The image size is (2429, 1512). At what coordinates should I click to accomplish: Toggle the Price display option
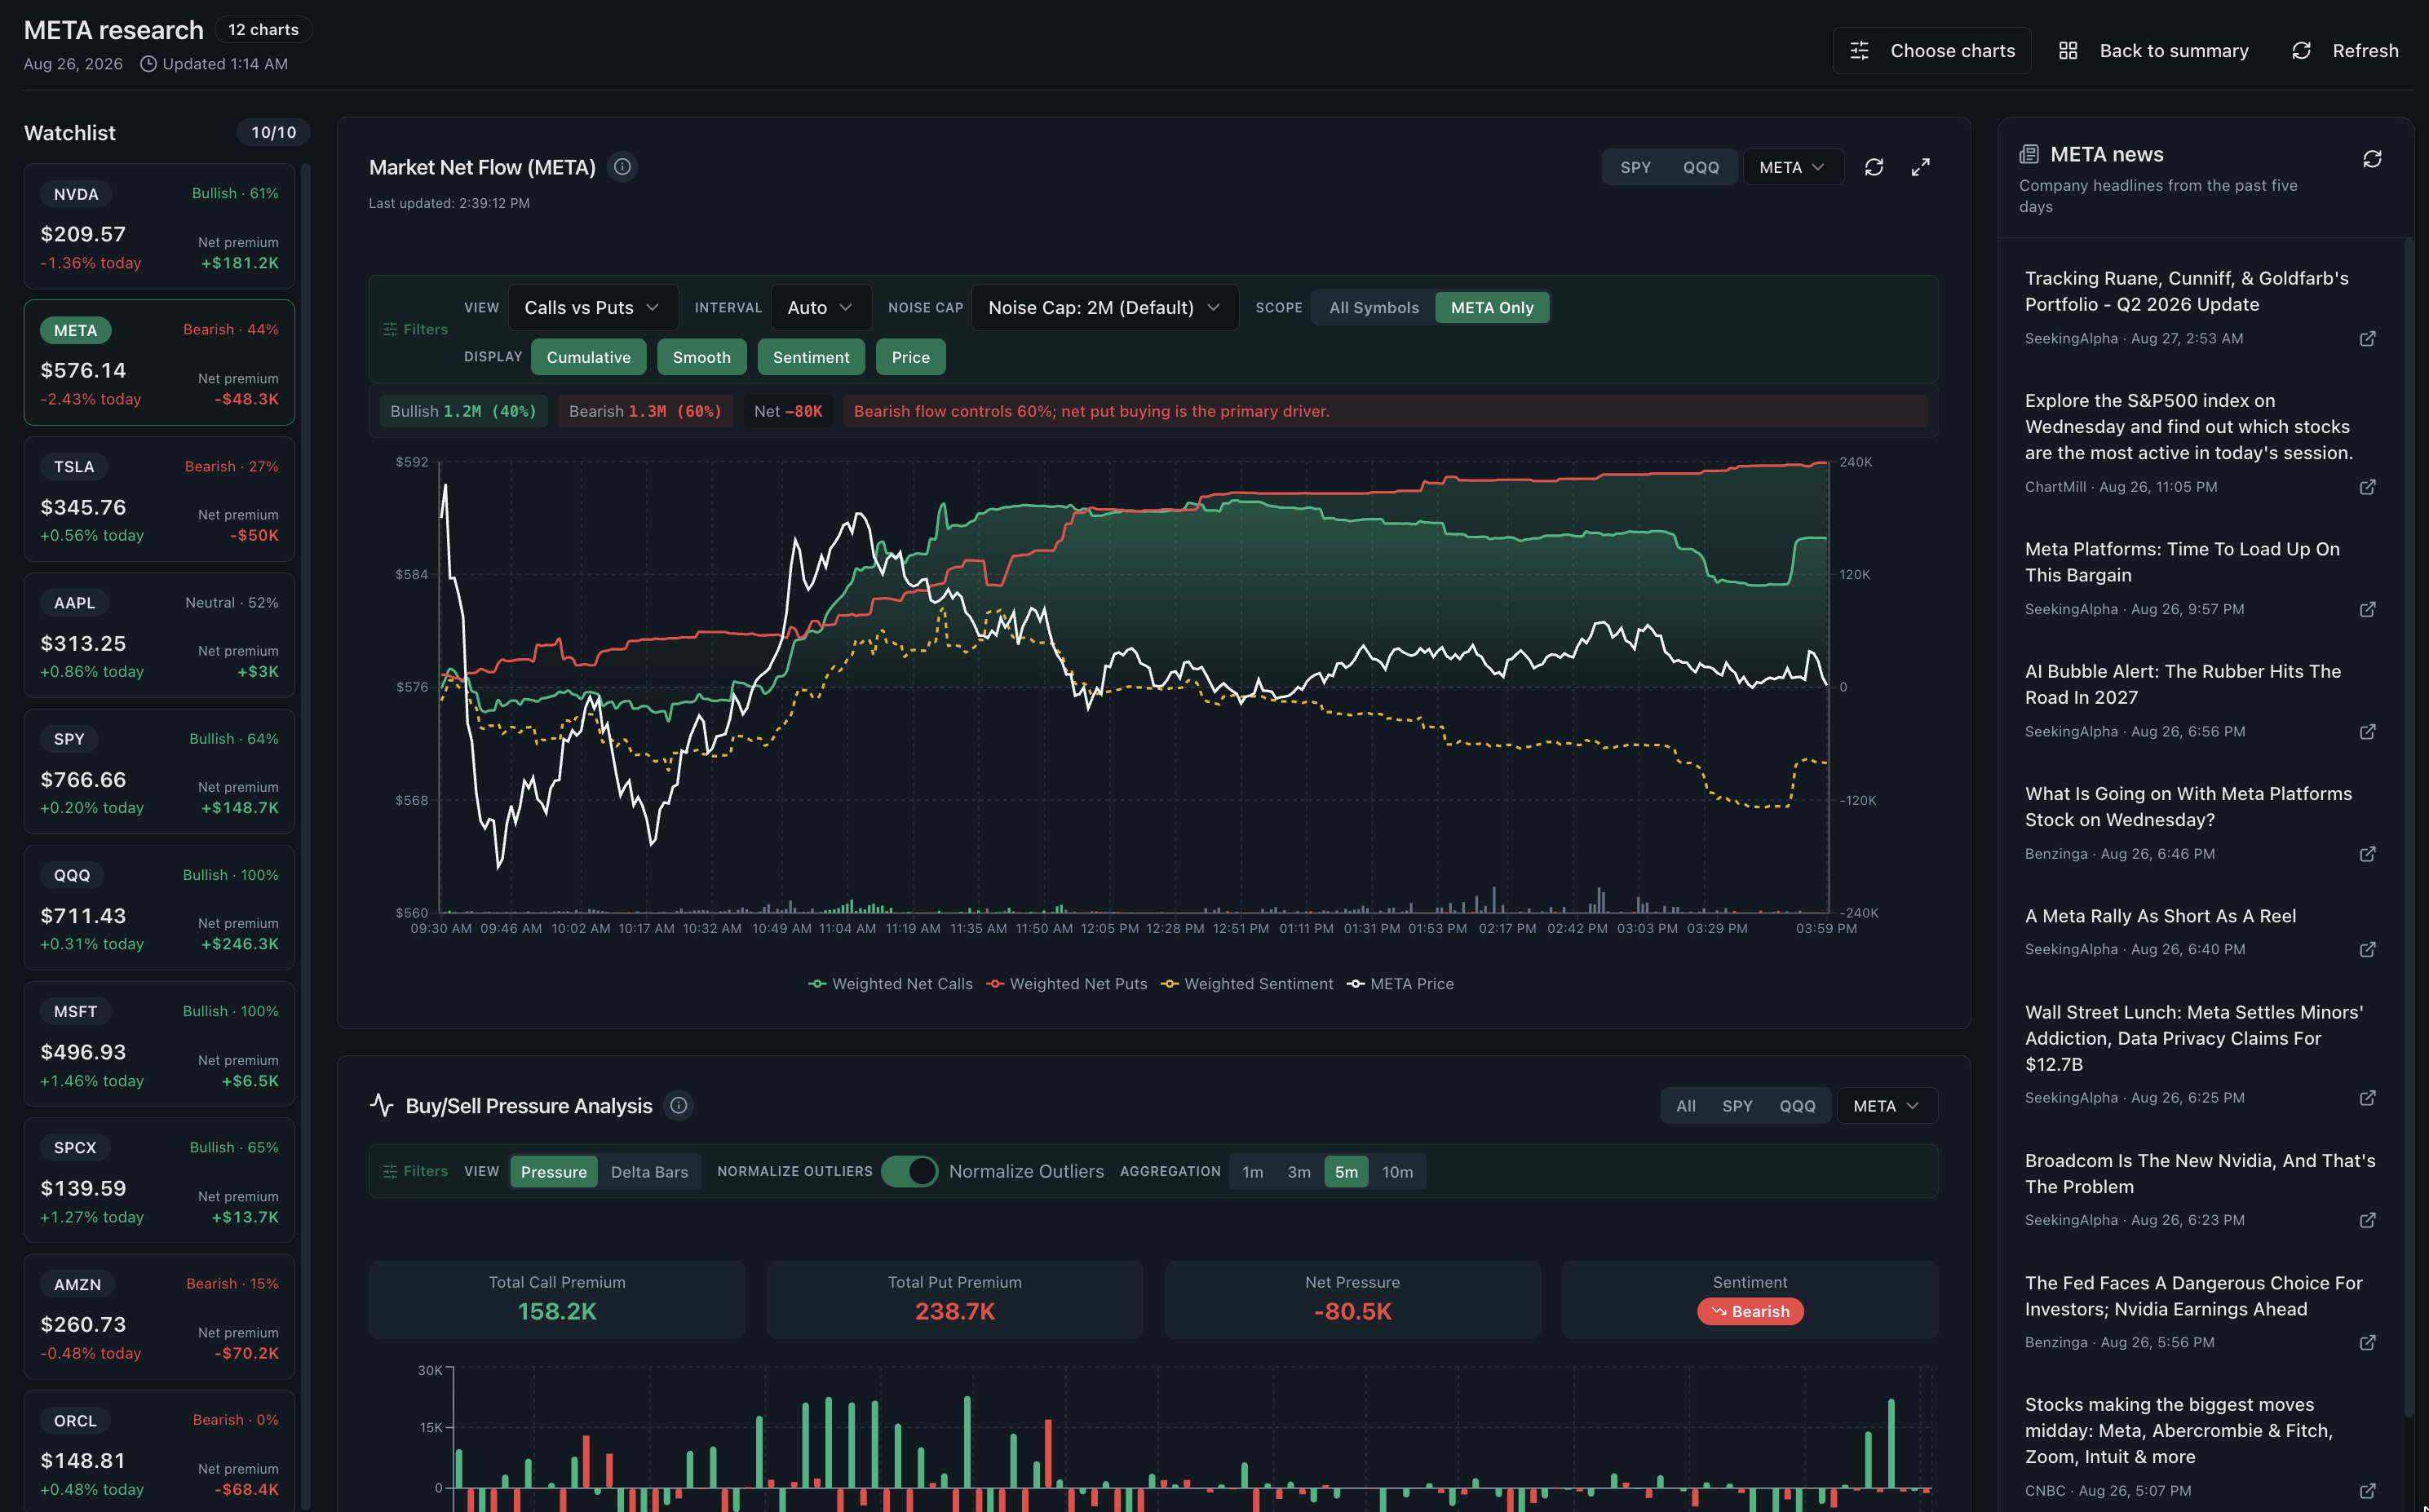[x=910, y=357]
